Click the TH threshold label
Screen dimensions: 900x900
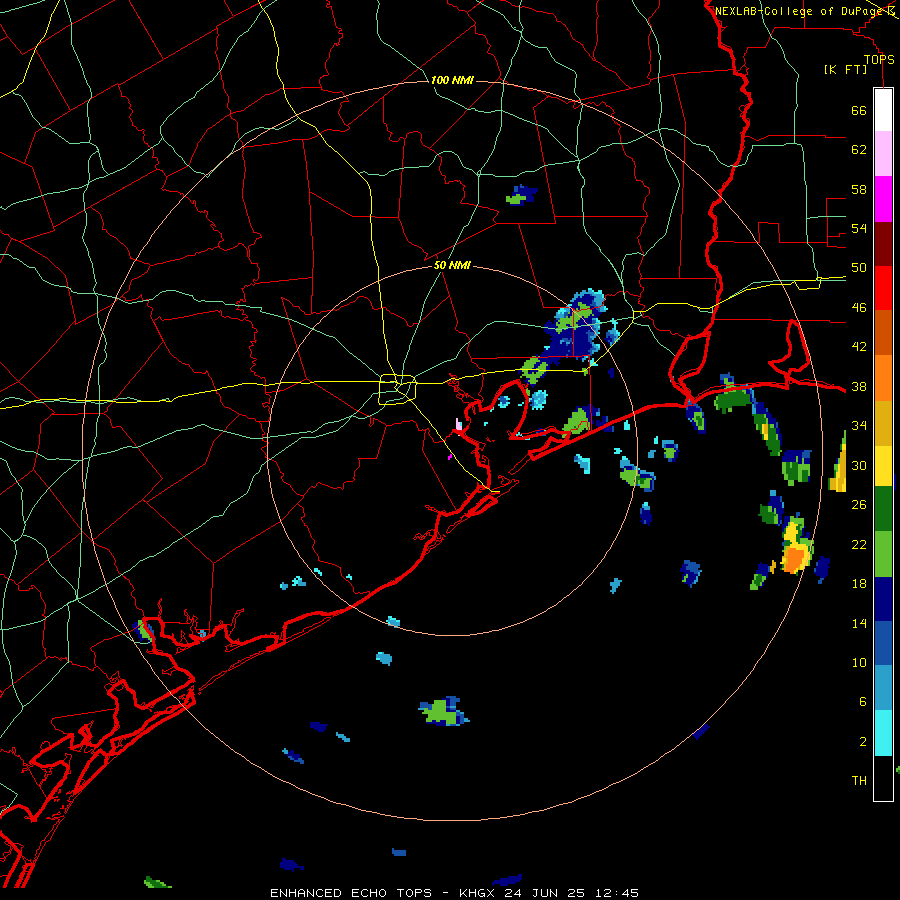(x=859, y=781)
